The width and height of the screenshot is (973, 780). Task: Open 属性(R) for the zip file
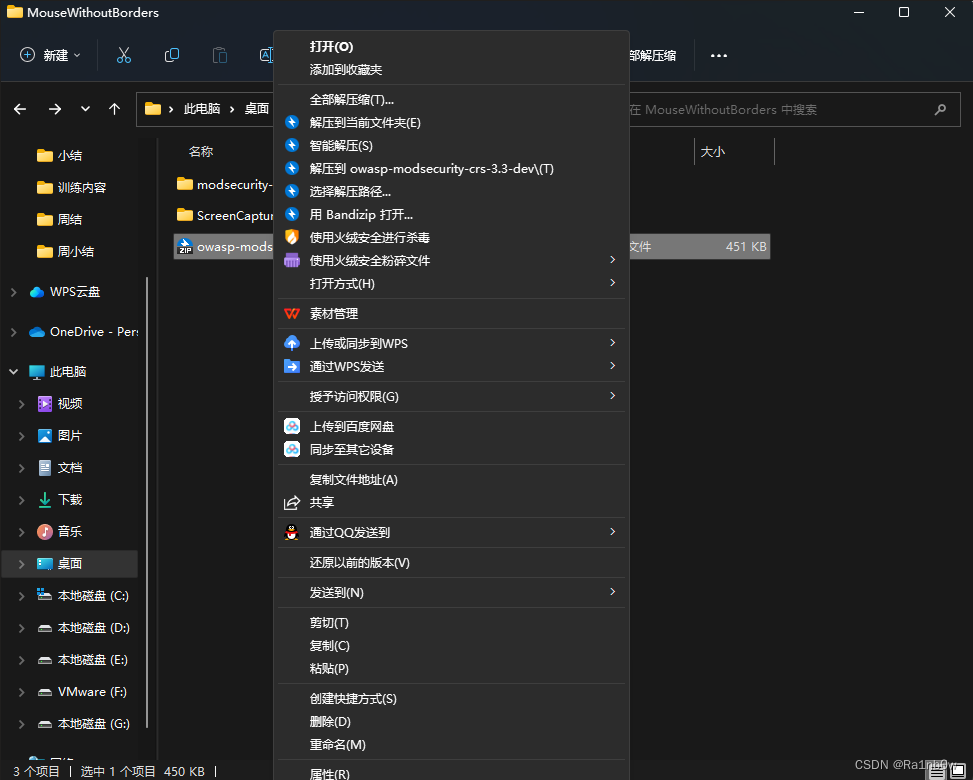coord(329,774)
